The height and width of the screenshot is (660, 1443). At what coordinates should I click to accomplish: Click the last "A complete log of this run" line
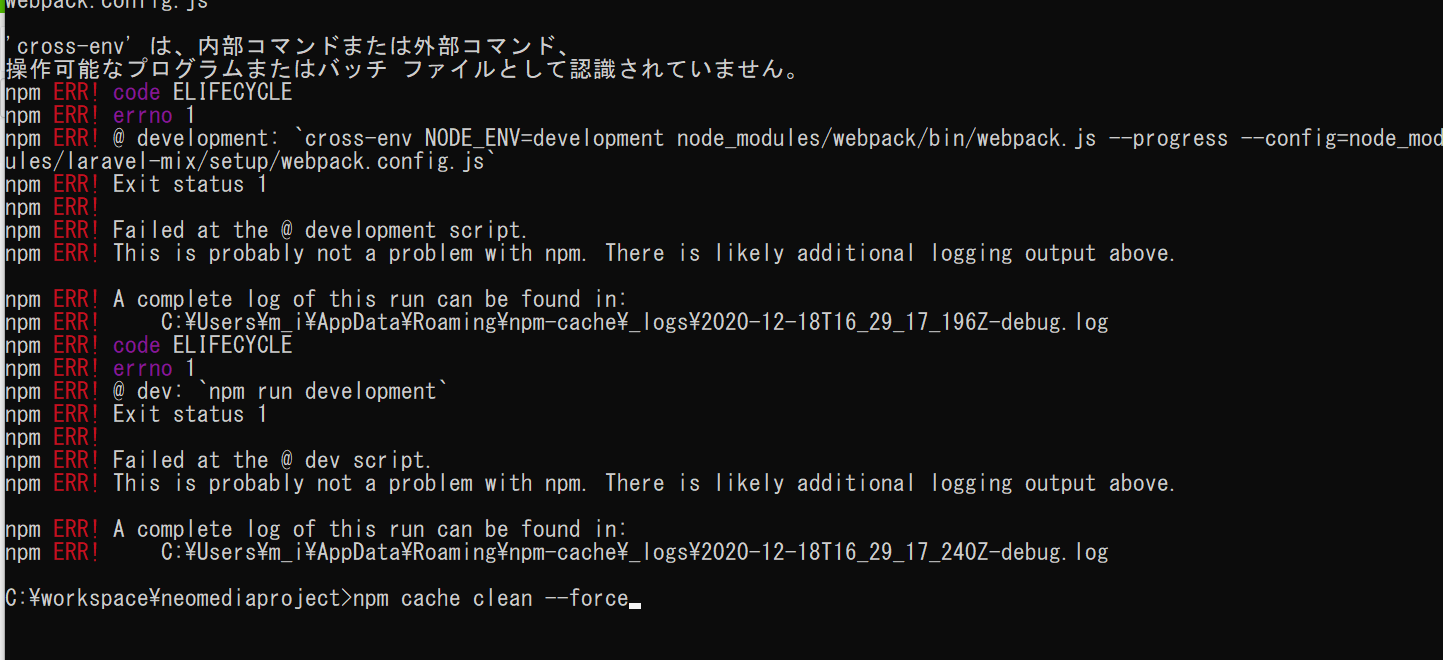pos(369,529)
